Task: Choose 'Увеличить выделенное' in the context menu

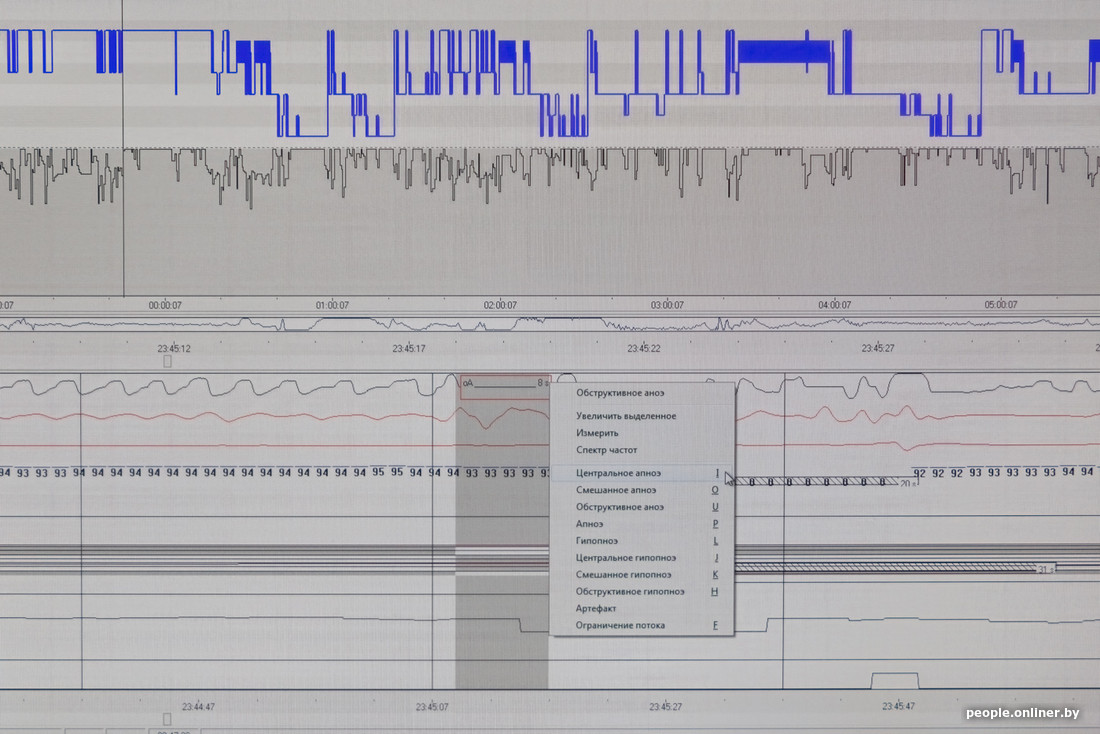Action: click(626, 416)
